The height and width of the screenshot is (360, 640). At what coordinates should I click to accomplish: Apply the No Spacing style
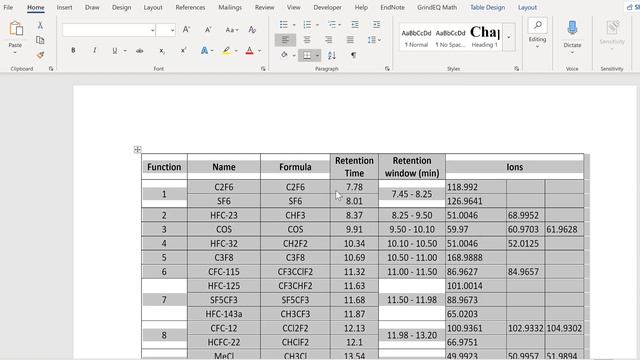tap(450, 38)
